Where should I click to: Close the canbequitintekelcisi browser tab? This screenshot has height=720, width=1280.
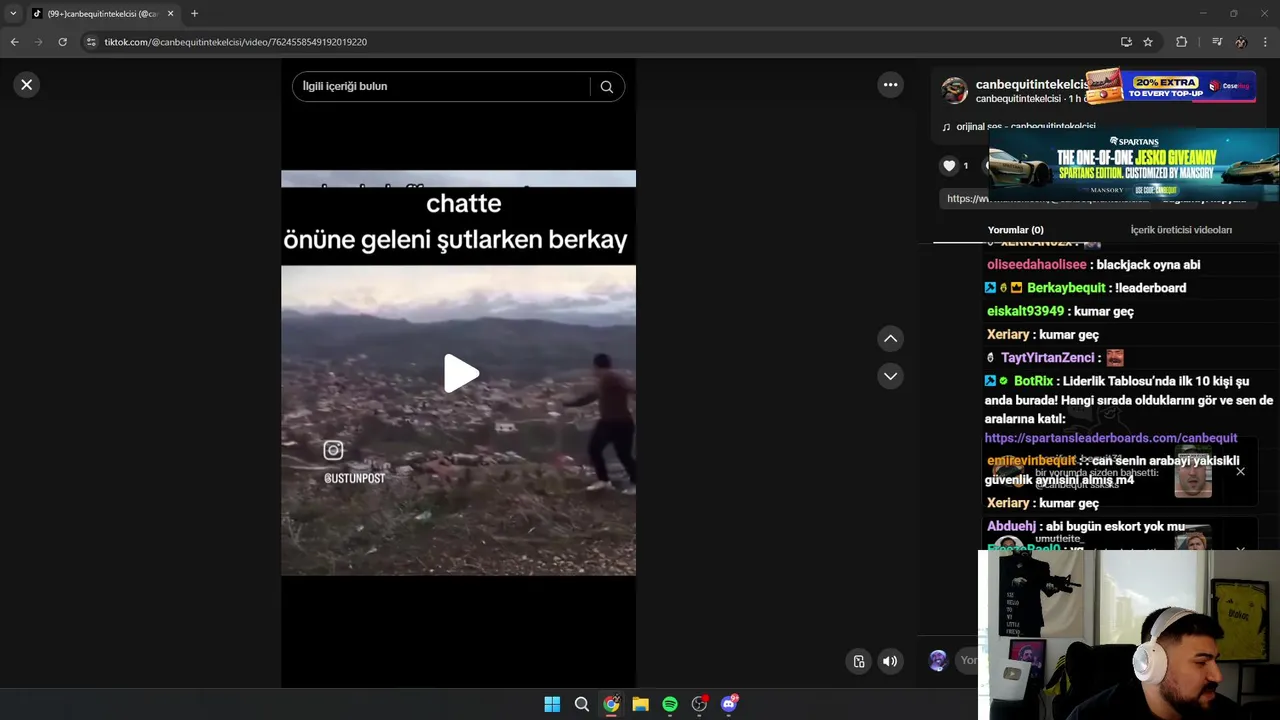[x=170, y=14]
